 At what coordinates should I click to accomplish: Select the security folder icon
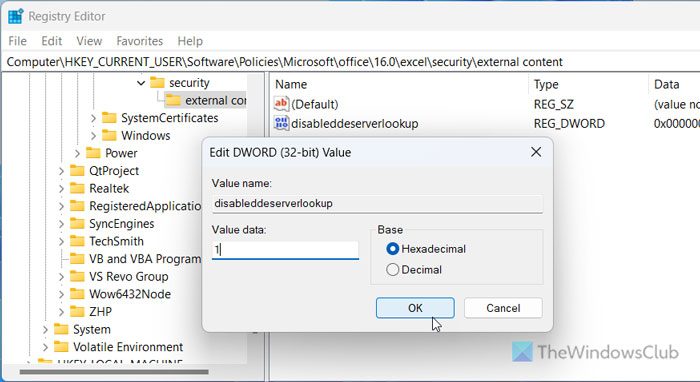(157, 83)
